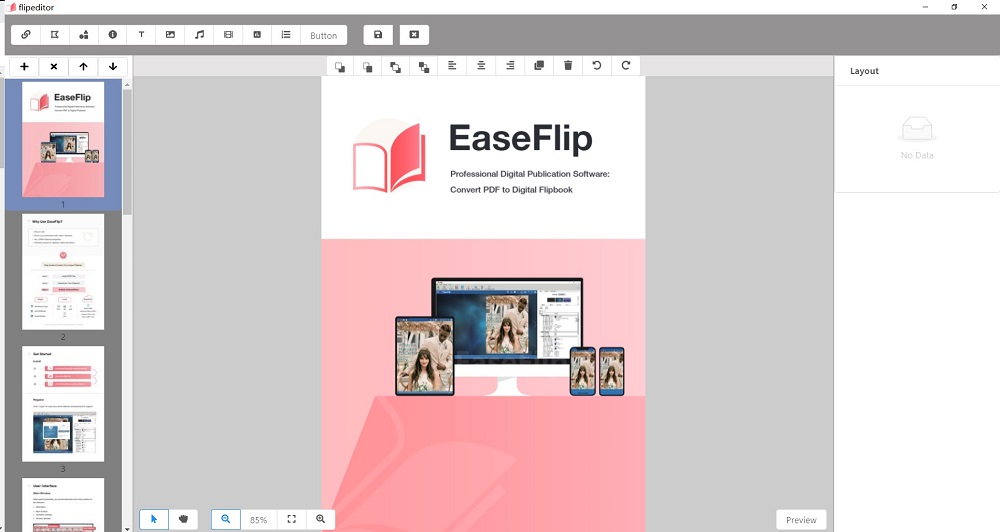Viewport: 1000px width, 532px height.
Task: Add an image using the picture icon
Action: tap(170, 35)
